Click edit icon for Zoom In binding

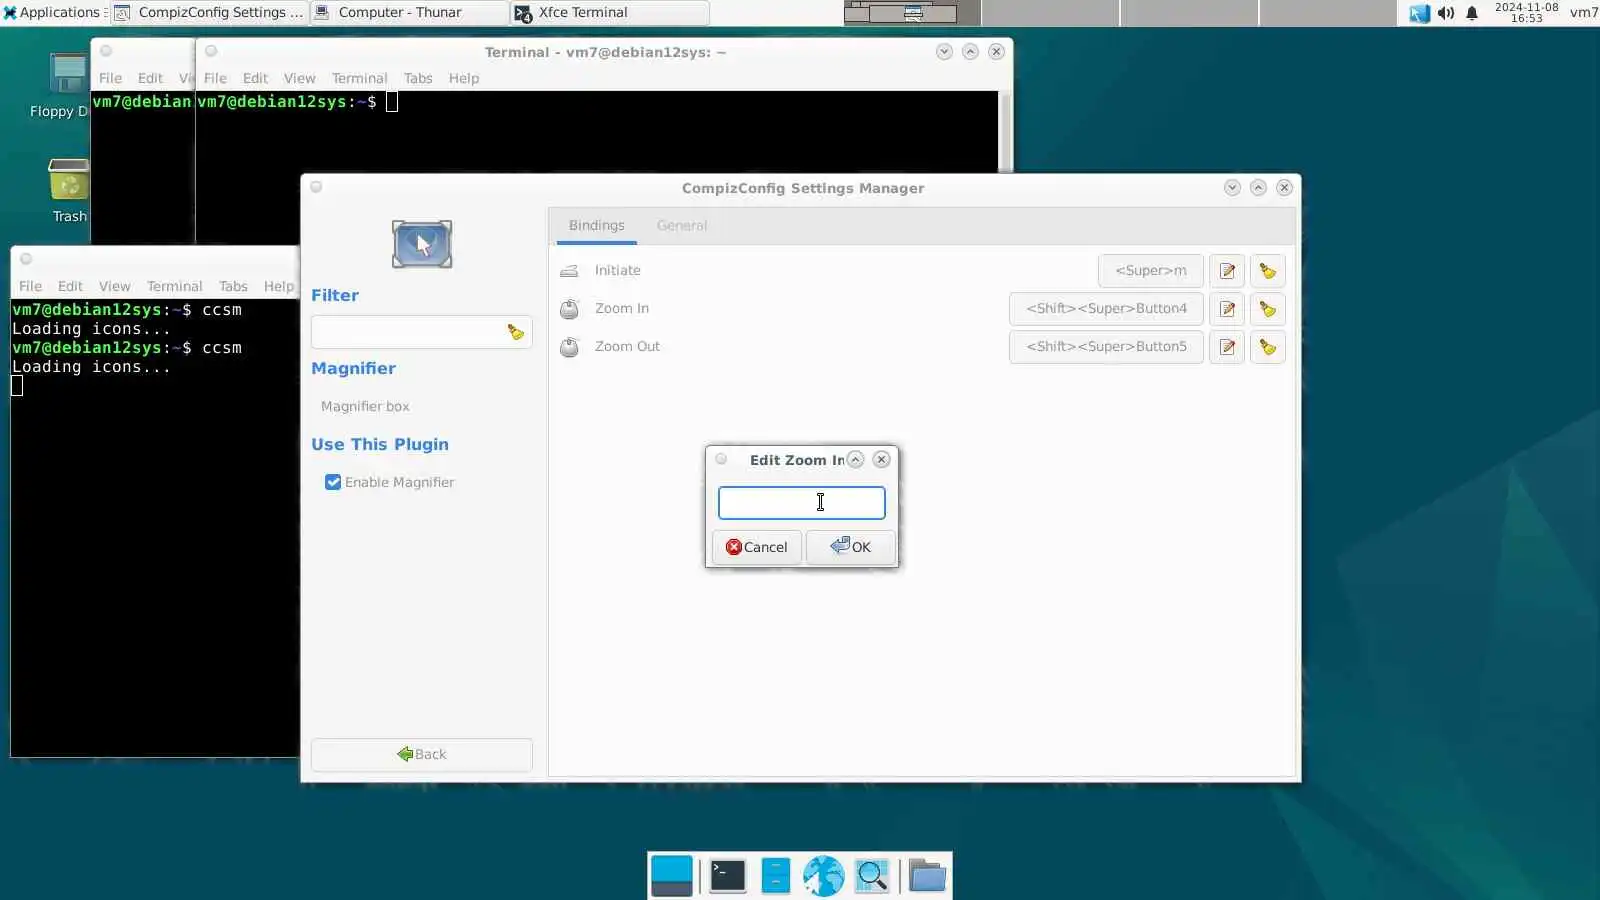[1227, 309]
